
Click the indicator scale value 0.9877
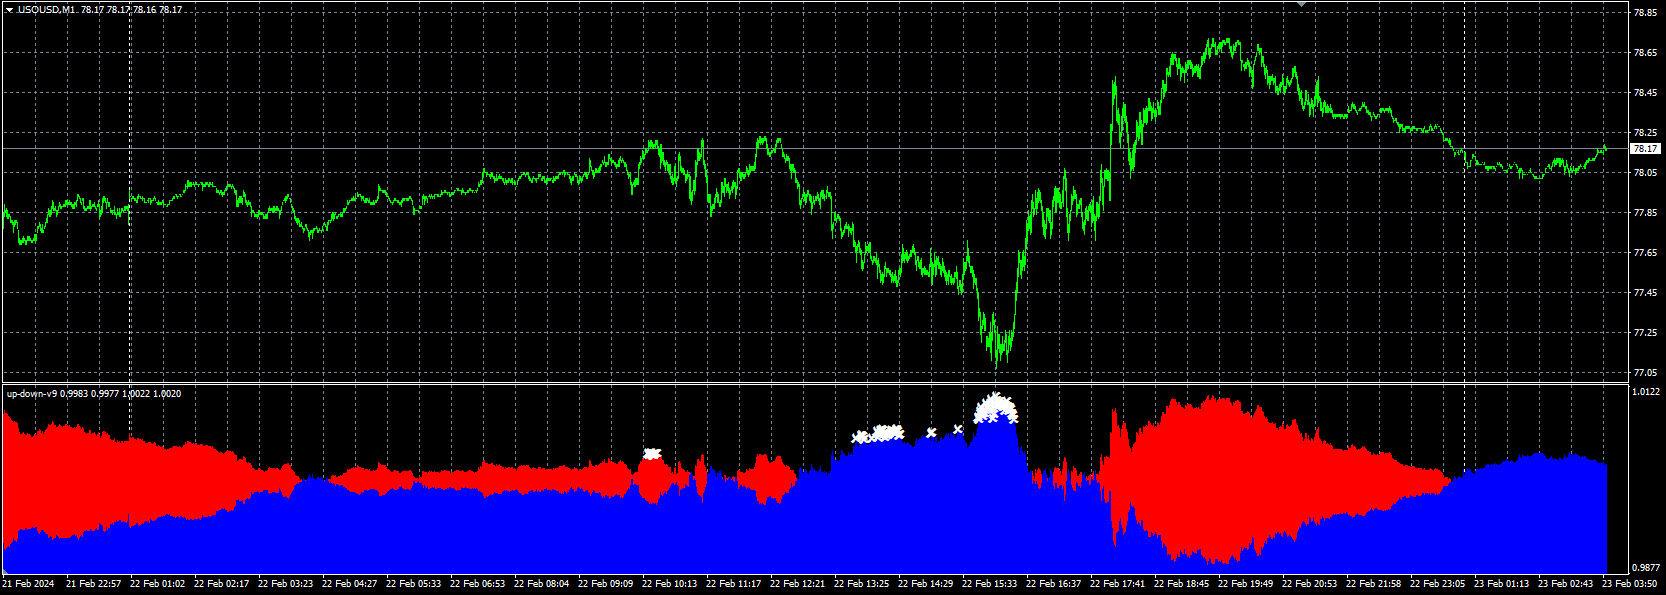click(1646, 568)
